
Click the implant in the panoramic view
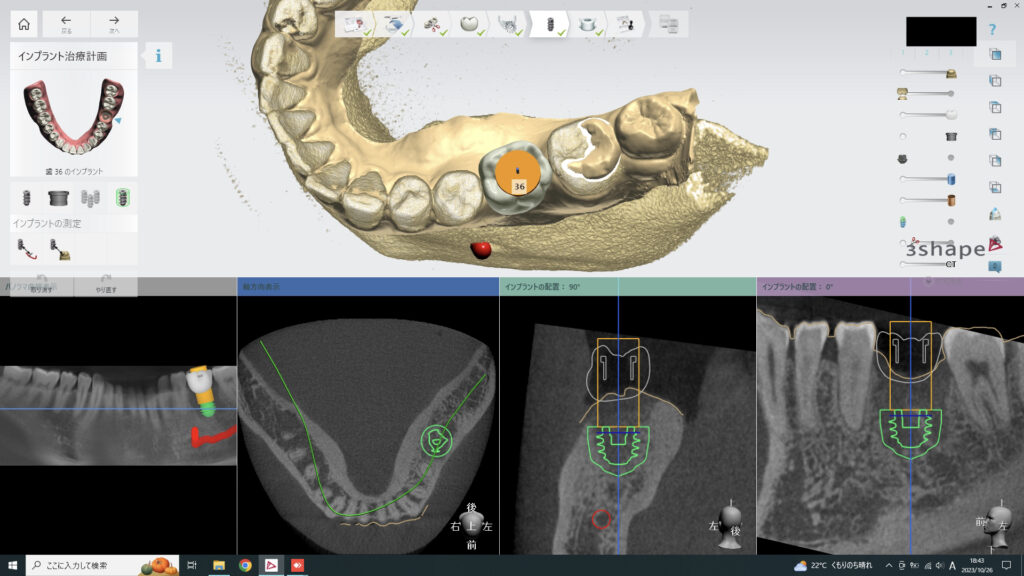click(x=202, y=391)
